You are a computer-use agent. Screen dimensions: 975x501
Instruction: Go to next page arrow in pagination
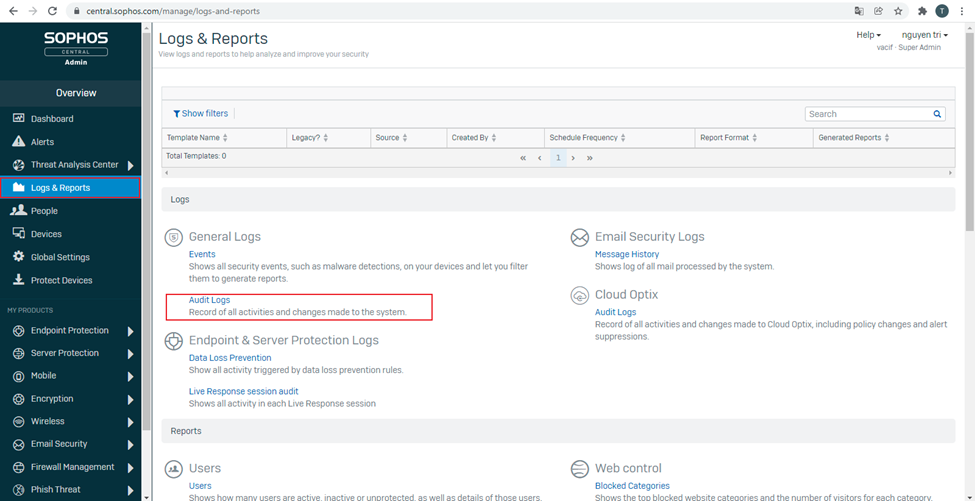pos(573,158)
